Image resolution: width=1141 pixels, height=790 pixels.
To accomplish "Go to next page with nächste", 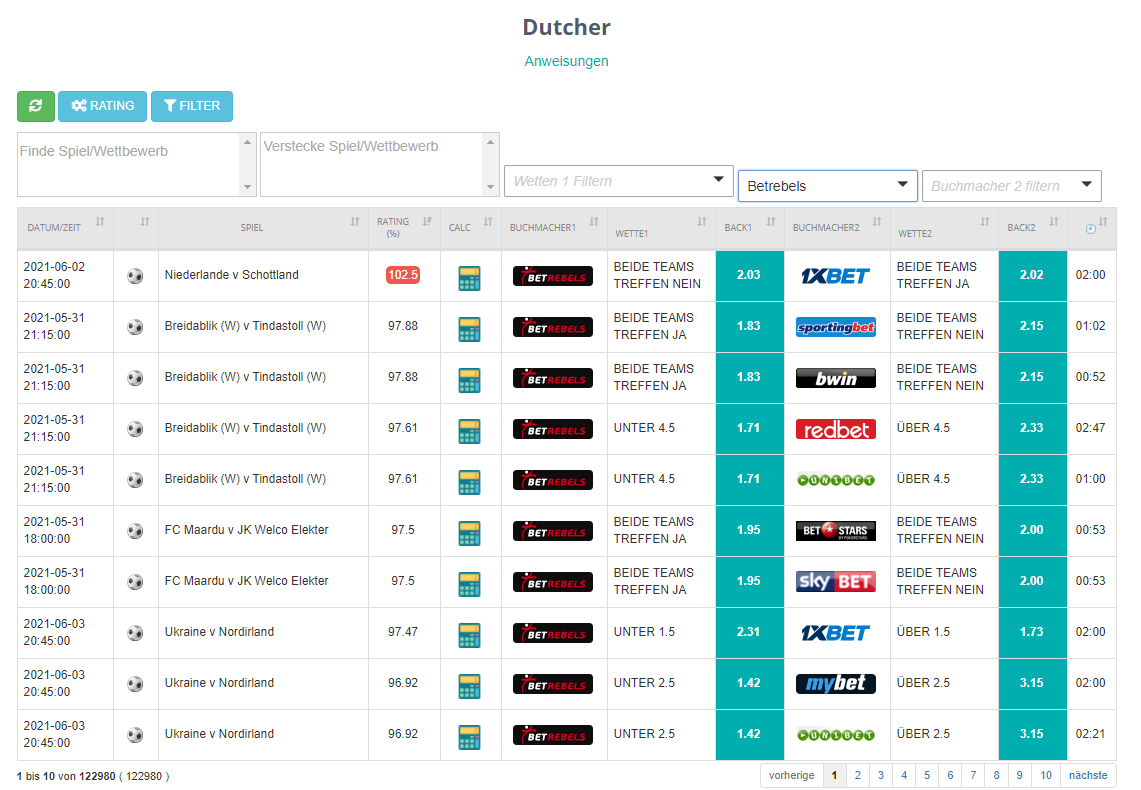I will coord(1088,775).
